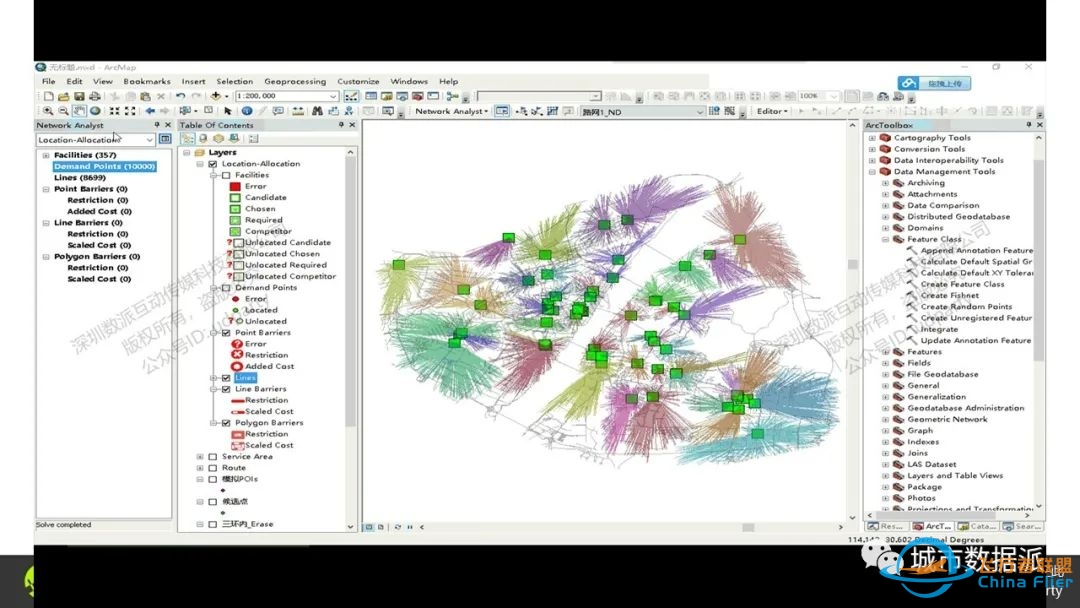Toggle the Route layer checkbox

[x=212, y=468]
